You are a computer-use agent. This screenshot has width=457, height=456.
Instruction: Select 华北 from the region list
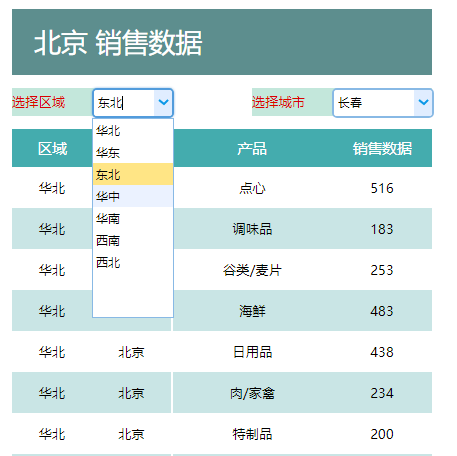(133, 130)
